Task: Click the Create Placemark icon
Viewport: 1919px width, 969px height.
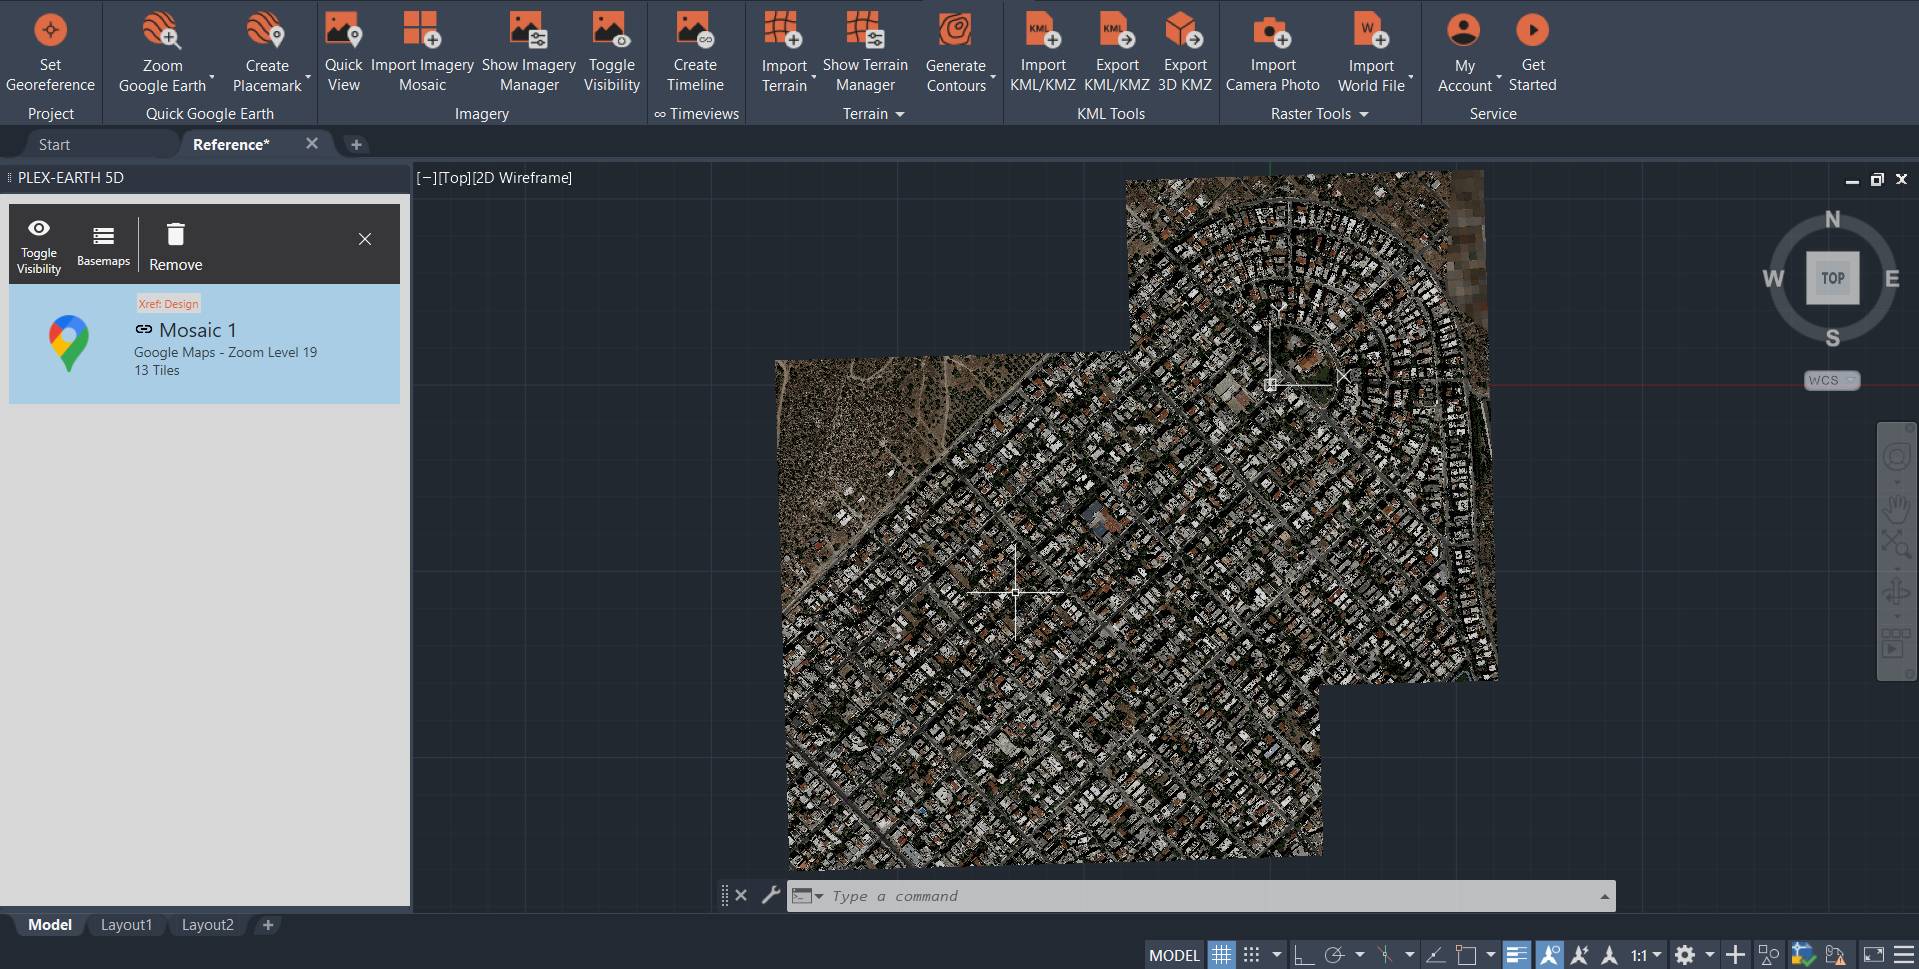Action: 266,30
